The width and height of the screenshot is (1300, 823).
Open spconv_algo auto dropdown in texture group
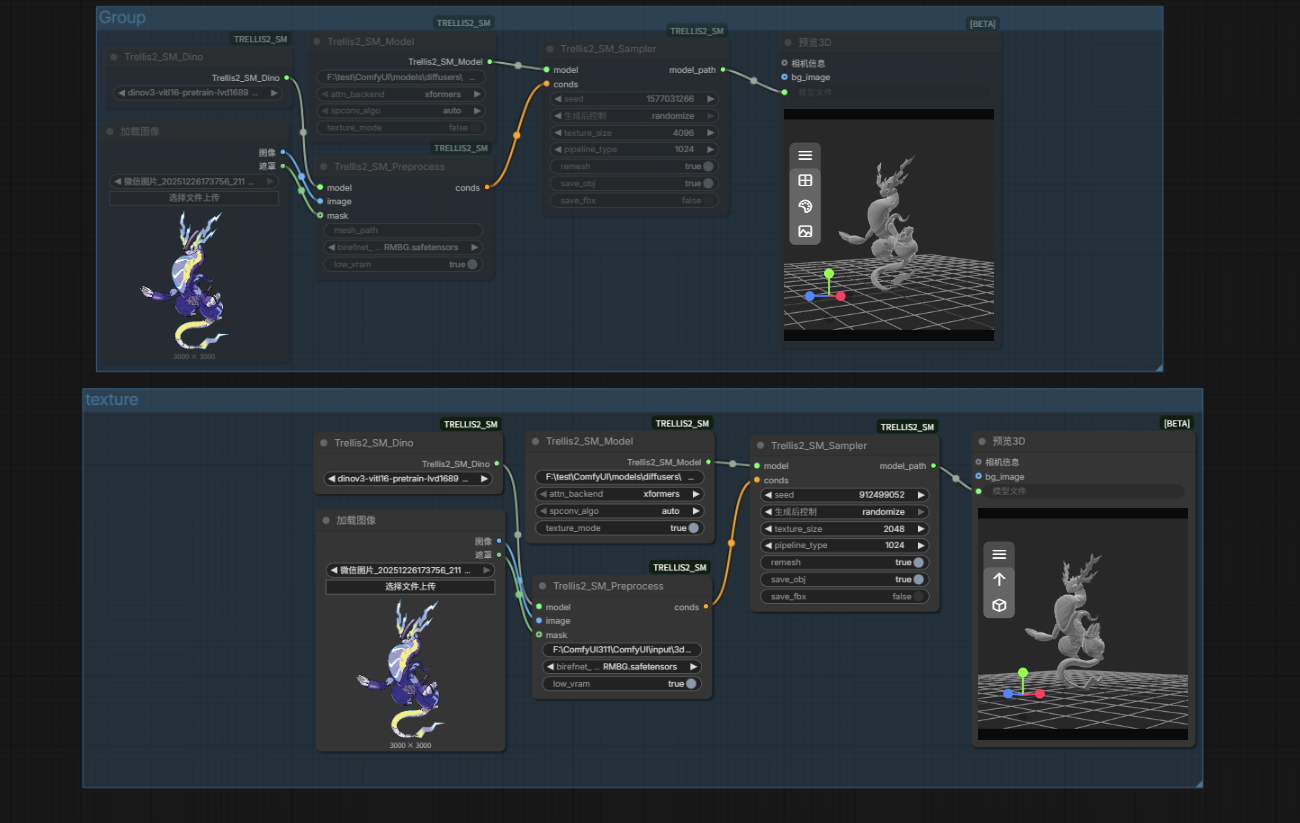(x=620, y=511)
